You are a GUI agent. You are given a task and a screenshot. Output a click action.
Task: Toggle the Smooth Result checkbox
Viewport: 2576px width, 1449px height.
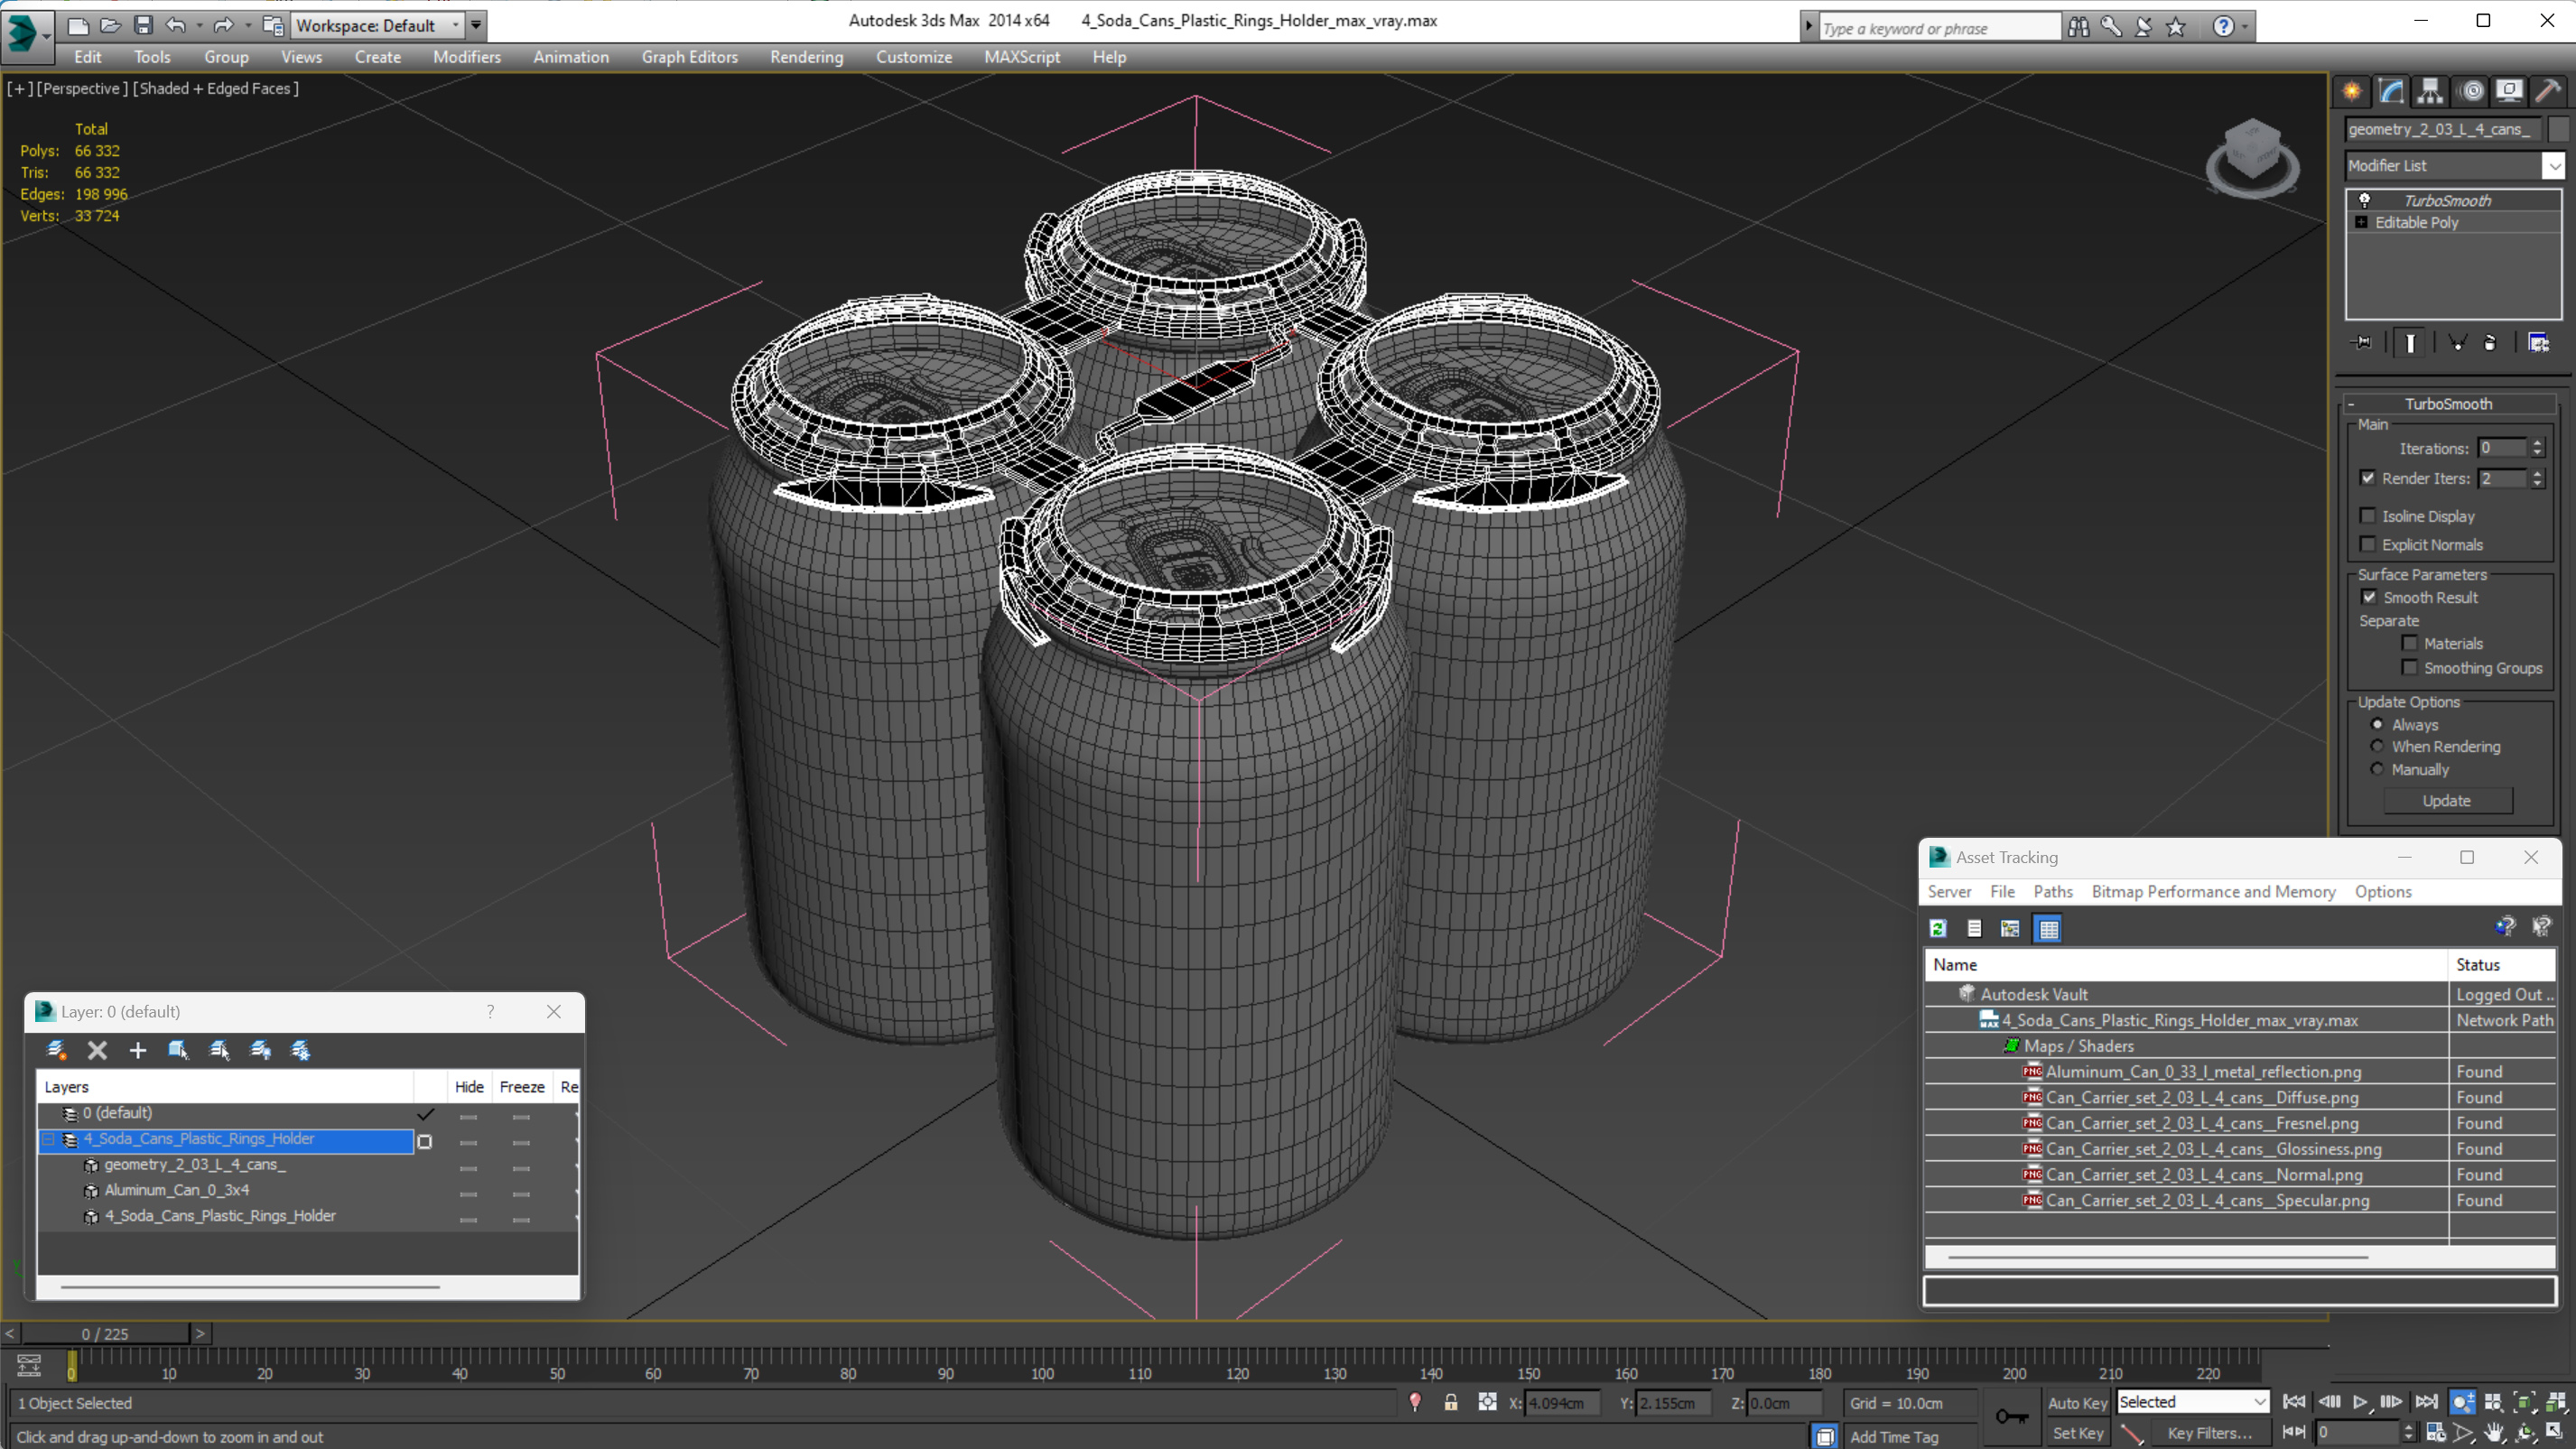[2369, 597]
